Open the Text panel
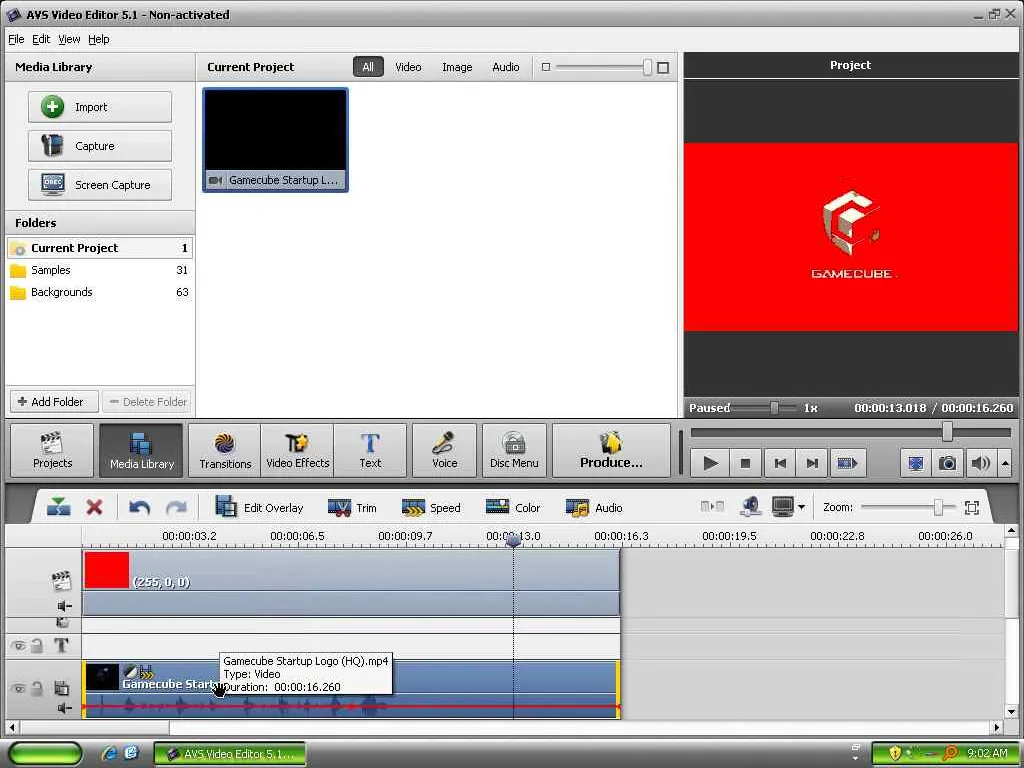Viewport: 1024px width, 768px height. point(370,451)
